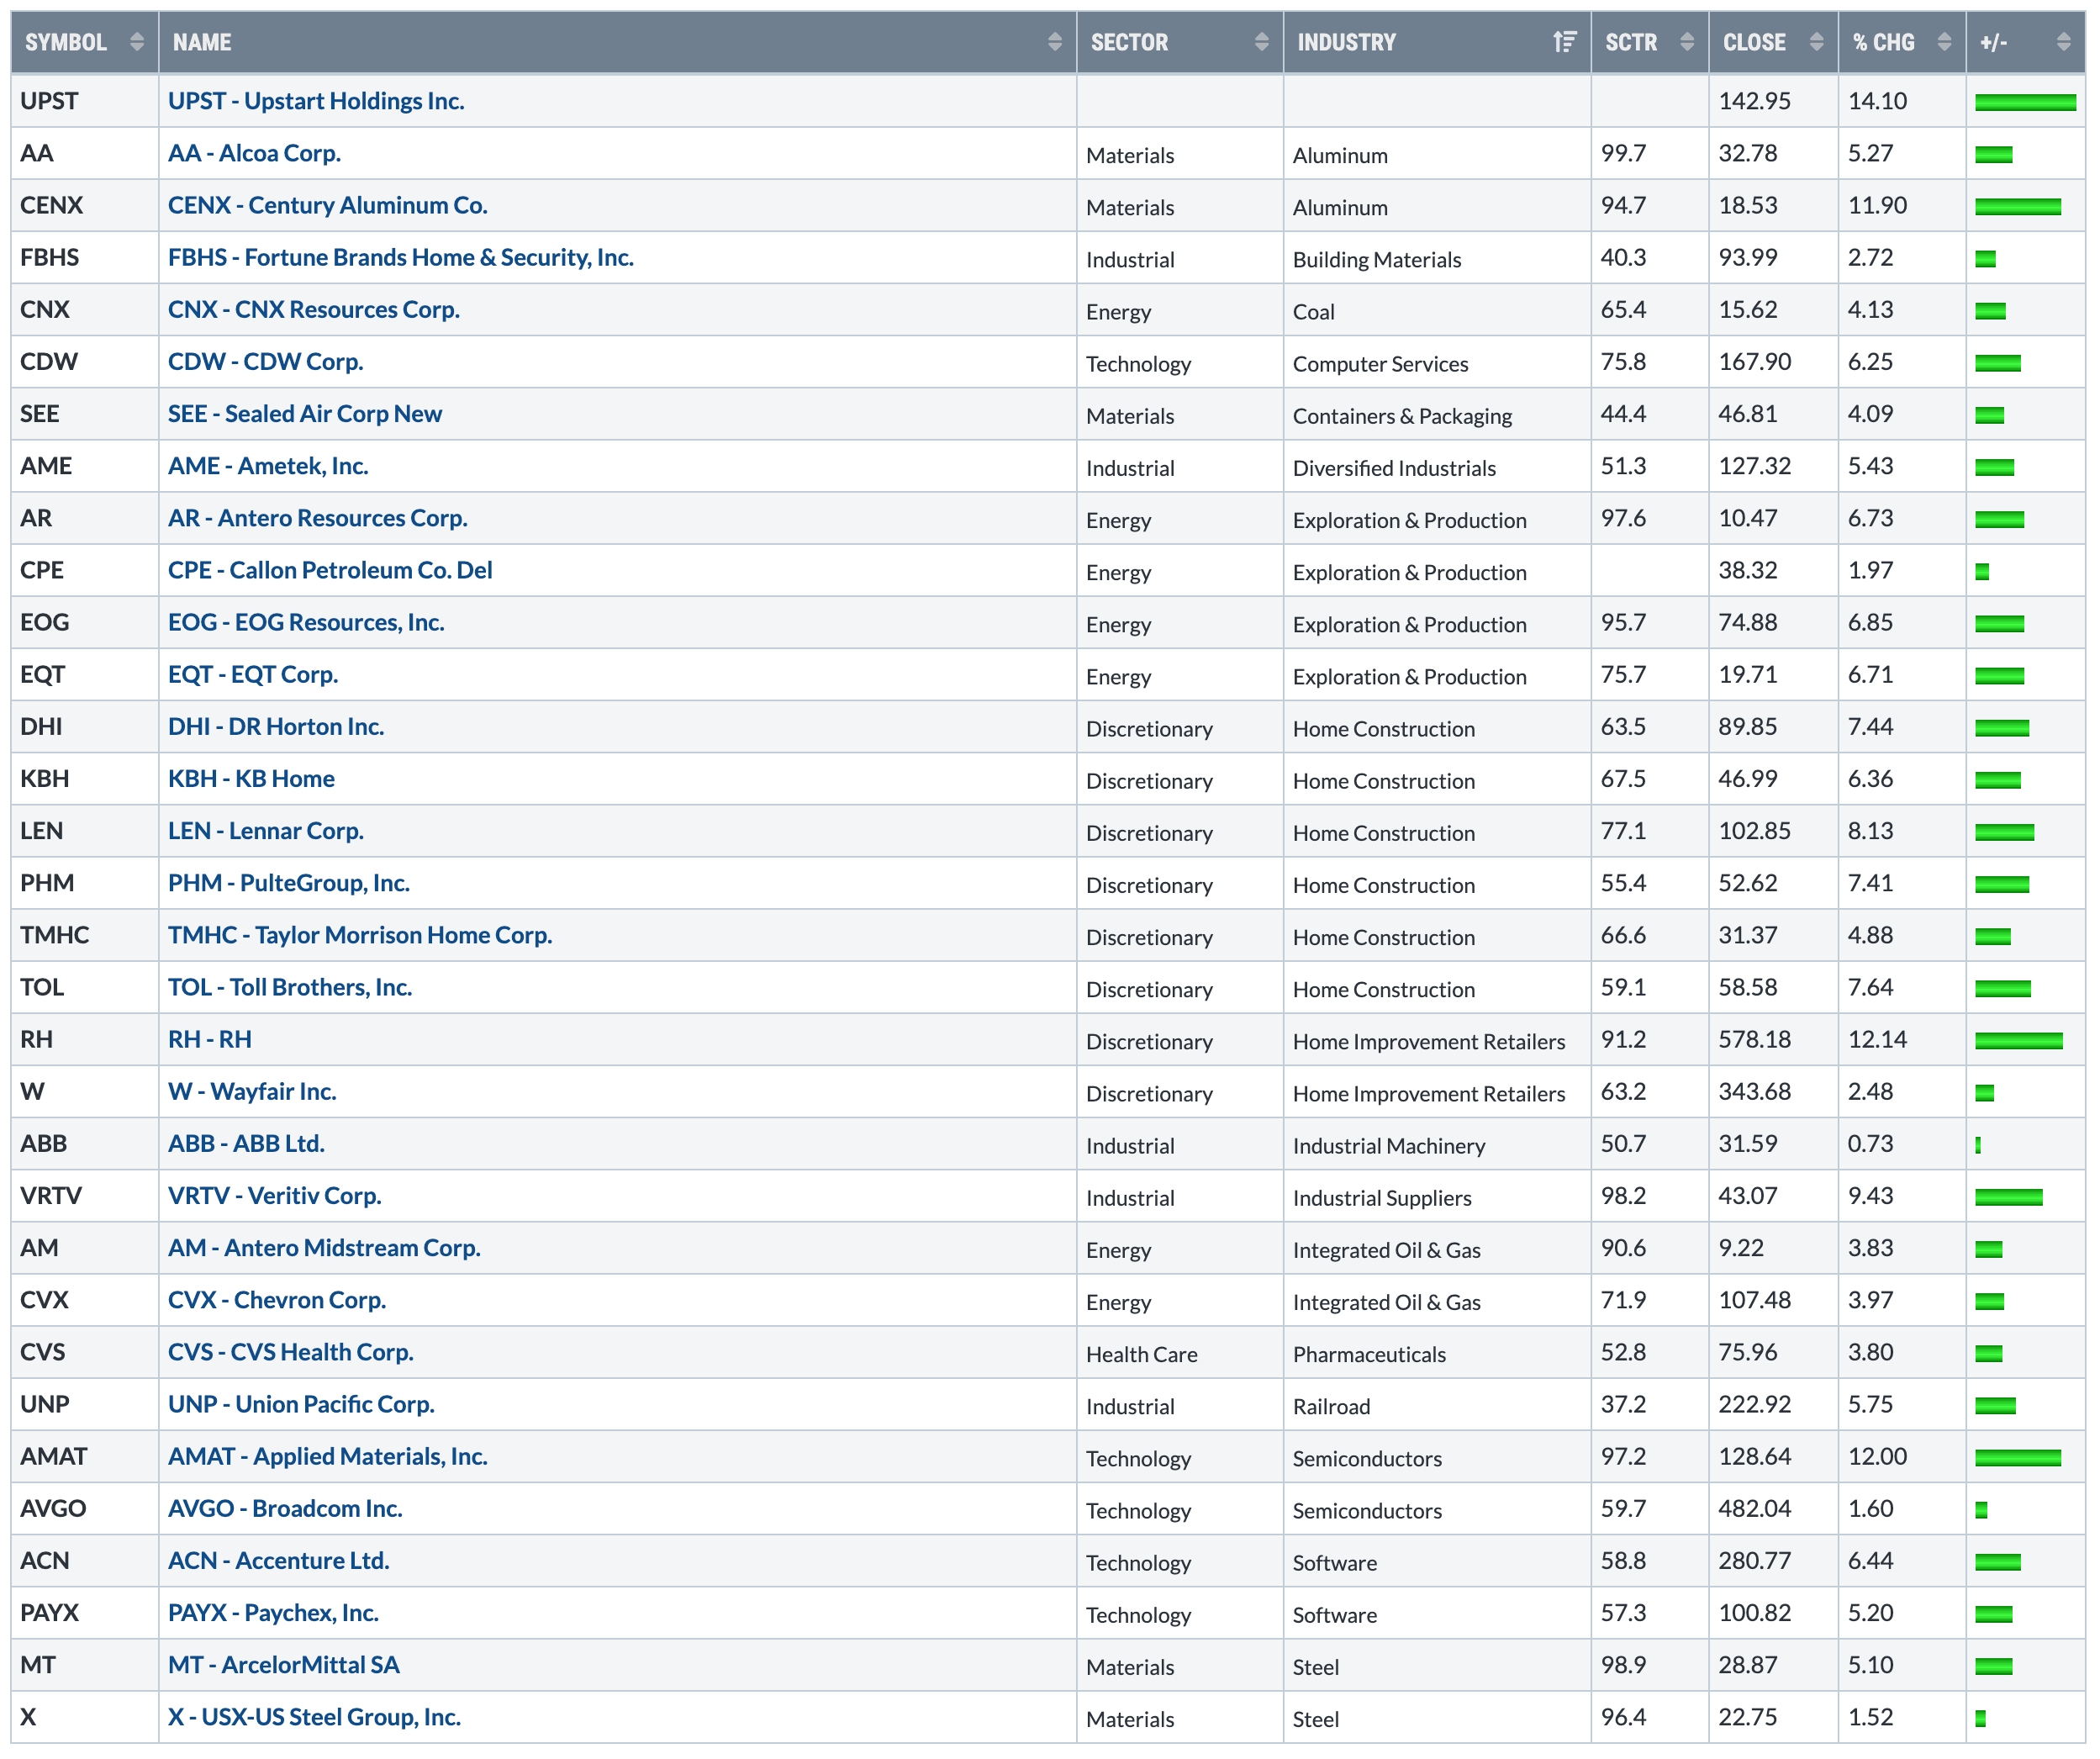Open the PHM - PulteGroup, Inc. link
This screenshot has width=2100, height=1759.
point(289,882)
